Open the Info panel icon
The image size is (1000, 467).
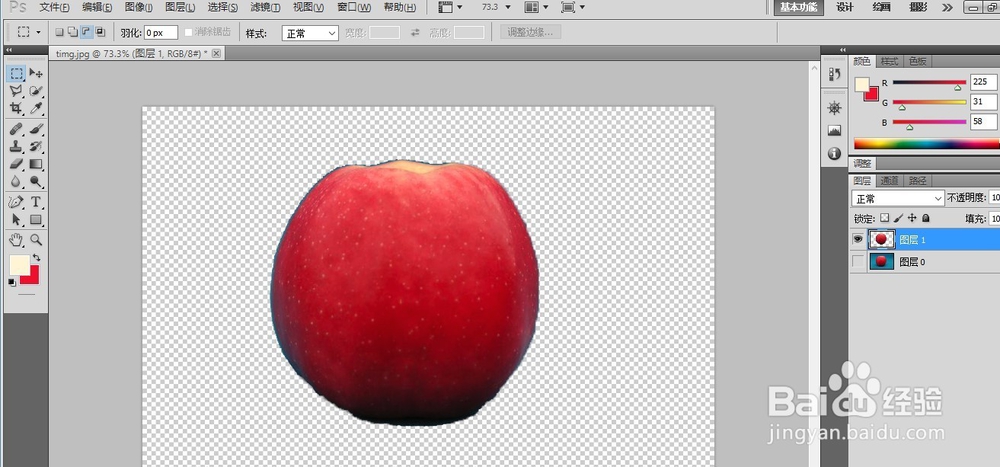click(x=834, y=154)
